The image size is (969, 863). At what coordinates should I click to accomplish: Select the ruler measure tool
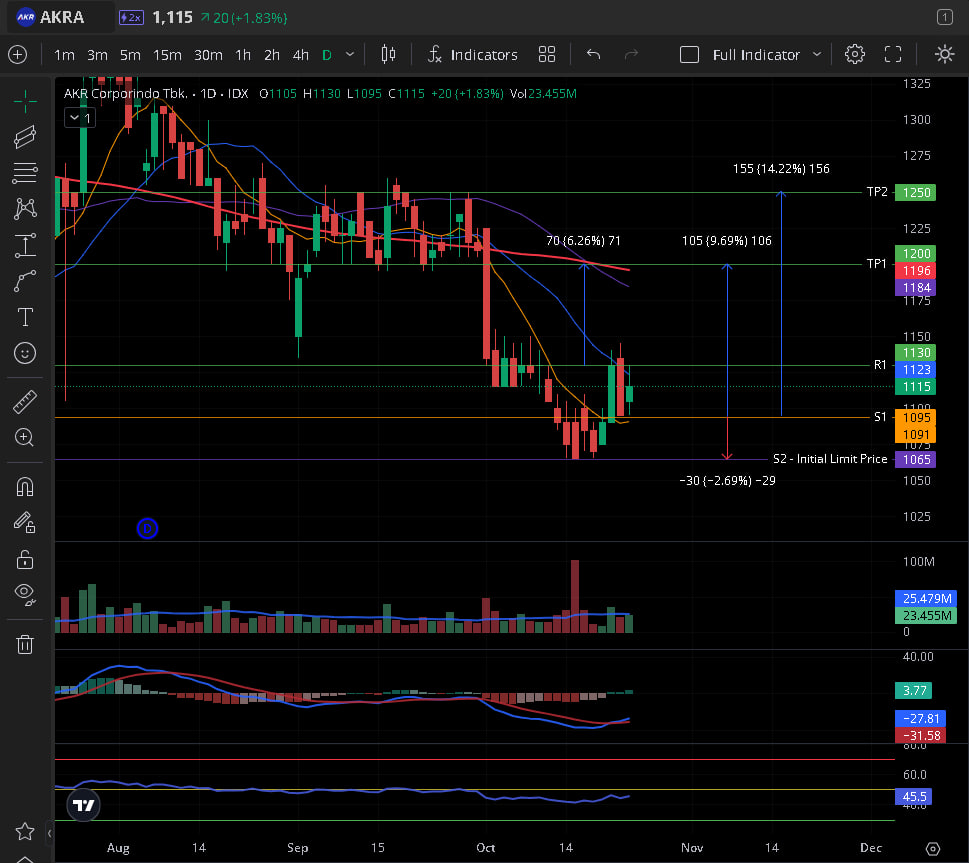[x=25, y=402]
